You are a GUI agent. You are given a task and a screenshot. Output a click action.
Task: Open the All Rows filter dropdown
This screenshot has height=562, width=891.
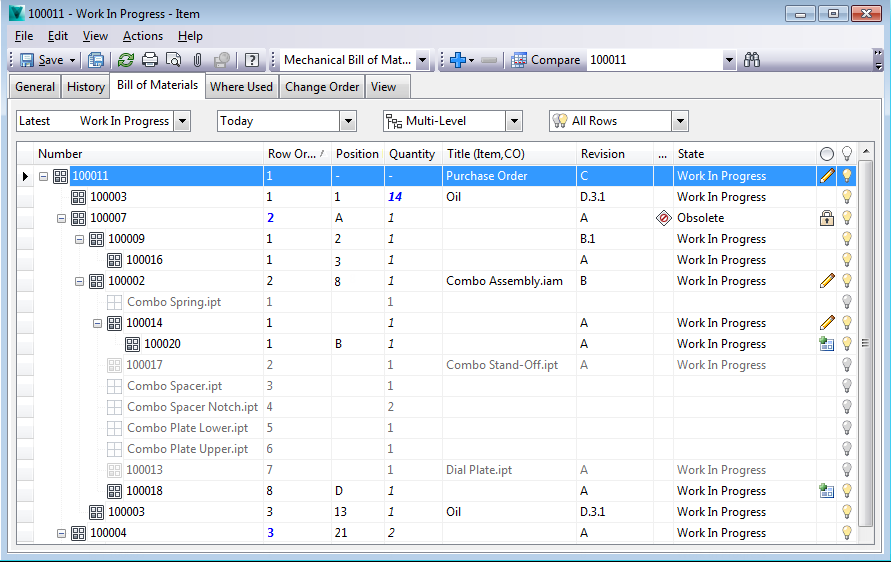coord(680,121)
